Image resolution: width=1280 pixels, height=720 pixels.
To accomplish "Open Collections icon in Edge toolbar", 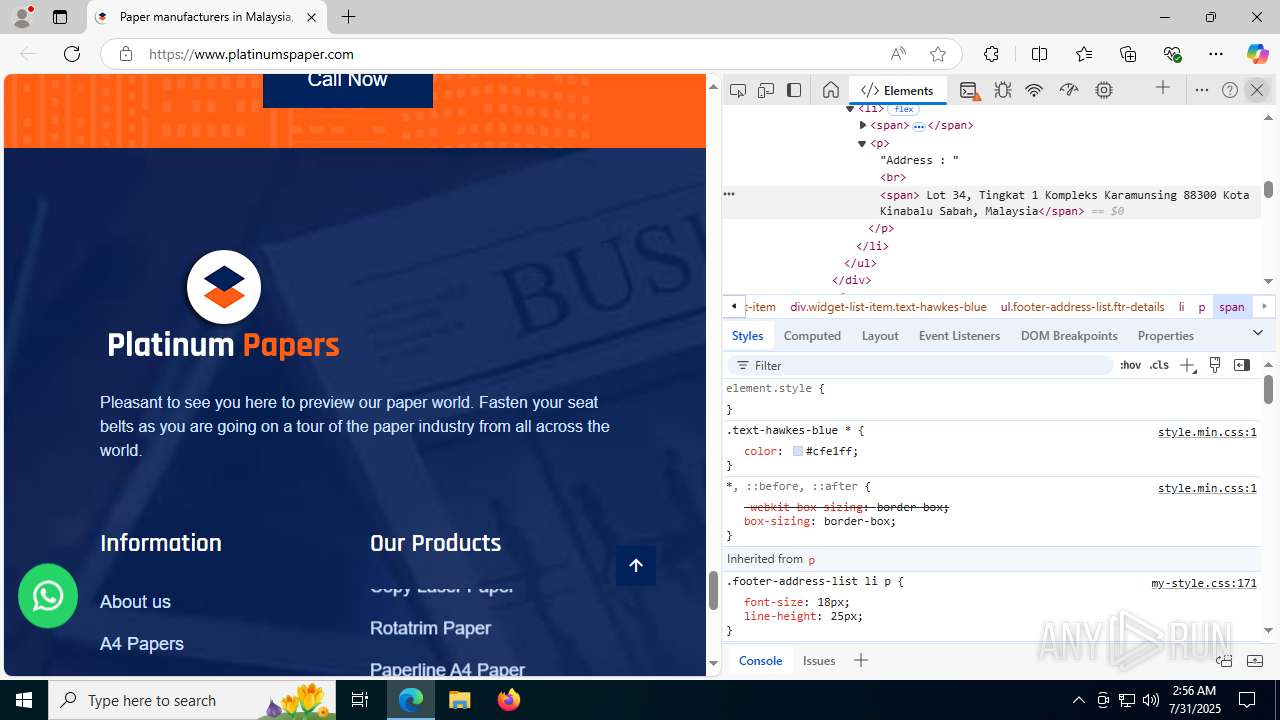I will point(1128,54).
